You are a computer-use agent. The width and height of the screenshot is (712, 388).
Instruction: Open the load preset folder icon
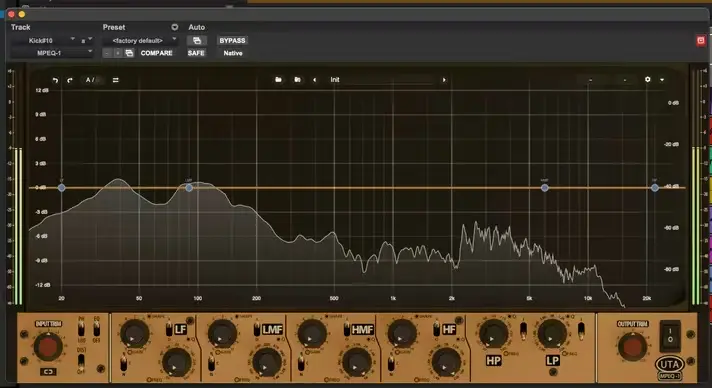[x=278, y=80]
